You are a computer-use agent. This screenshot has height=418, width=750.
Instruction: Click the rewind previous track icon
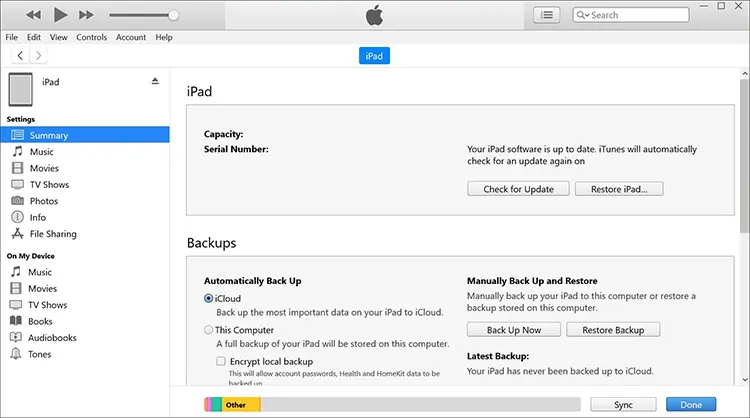[x=33, y=15]
